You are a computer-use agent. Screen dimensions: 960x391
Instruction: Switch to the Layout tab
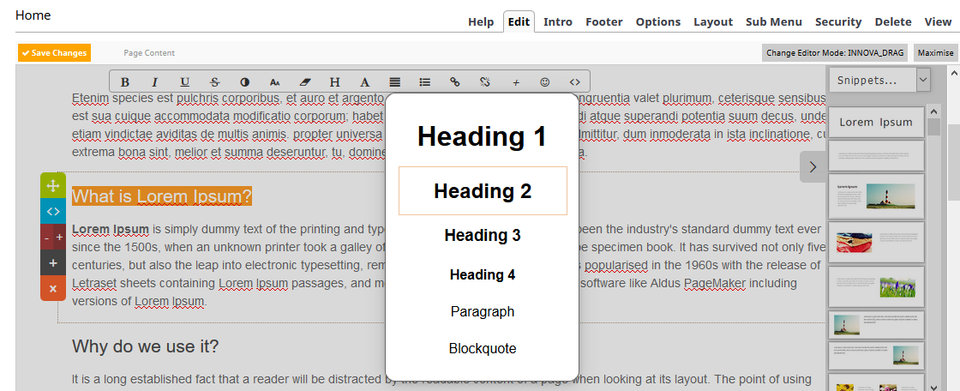click(x=713, y=22)
